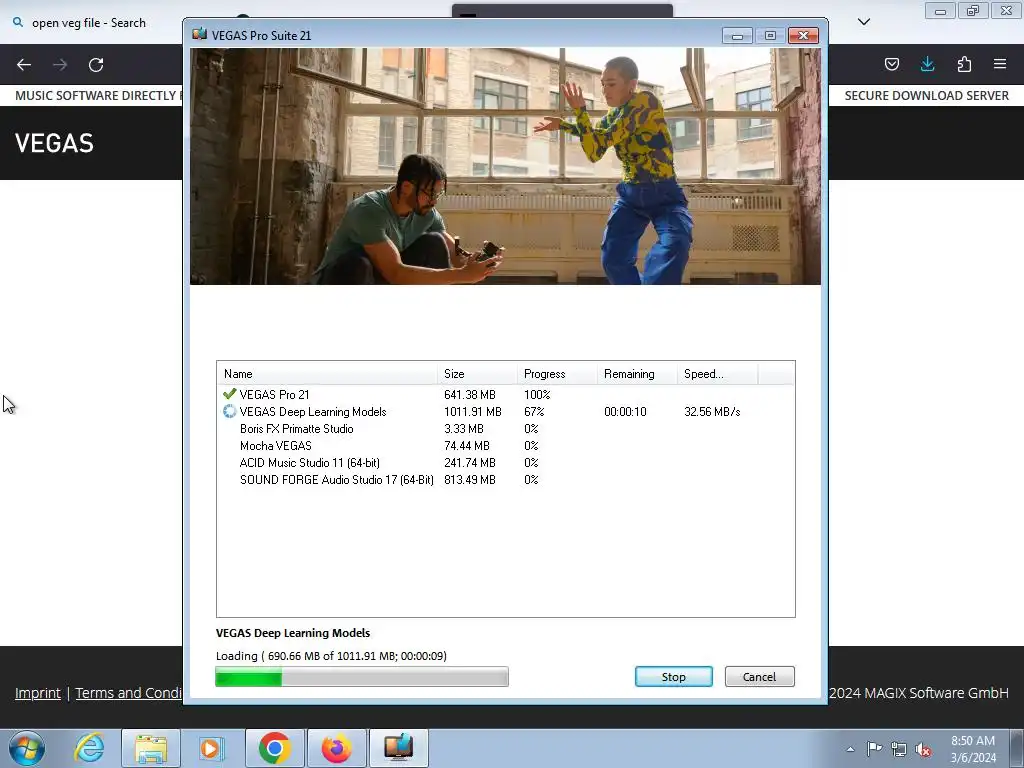Click the VEGAS installer taskbar icon
This screenshot has height=768, width=1024.
tap(398, 748)
